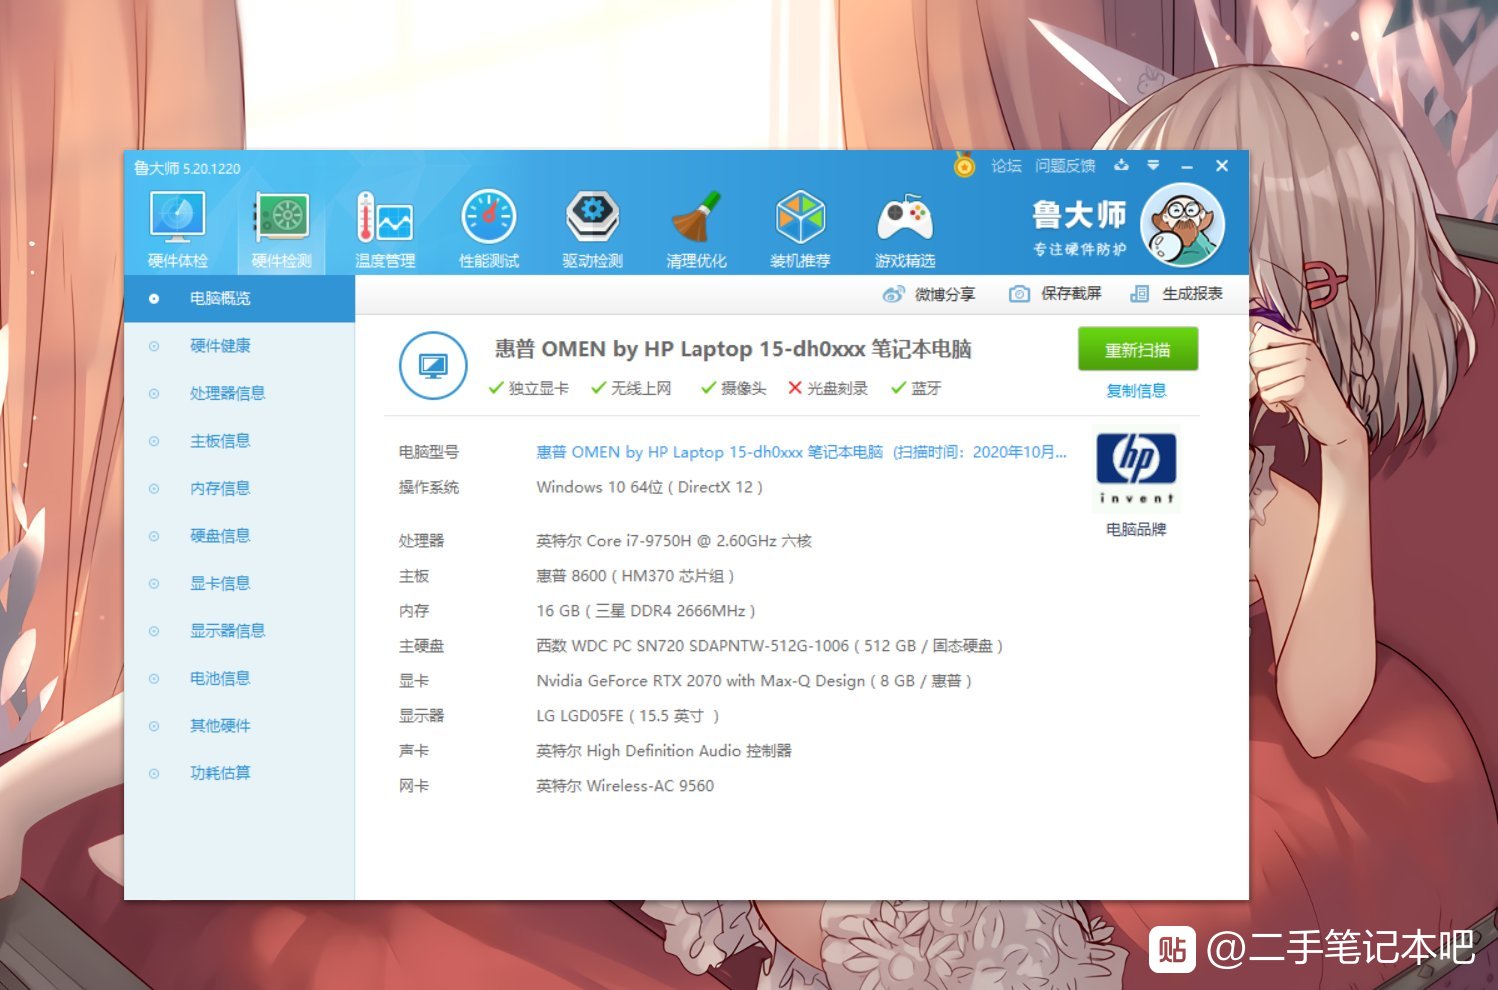
Task: Click the 复制信息 copy info link
Action: coord(1136,391)
